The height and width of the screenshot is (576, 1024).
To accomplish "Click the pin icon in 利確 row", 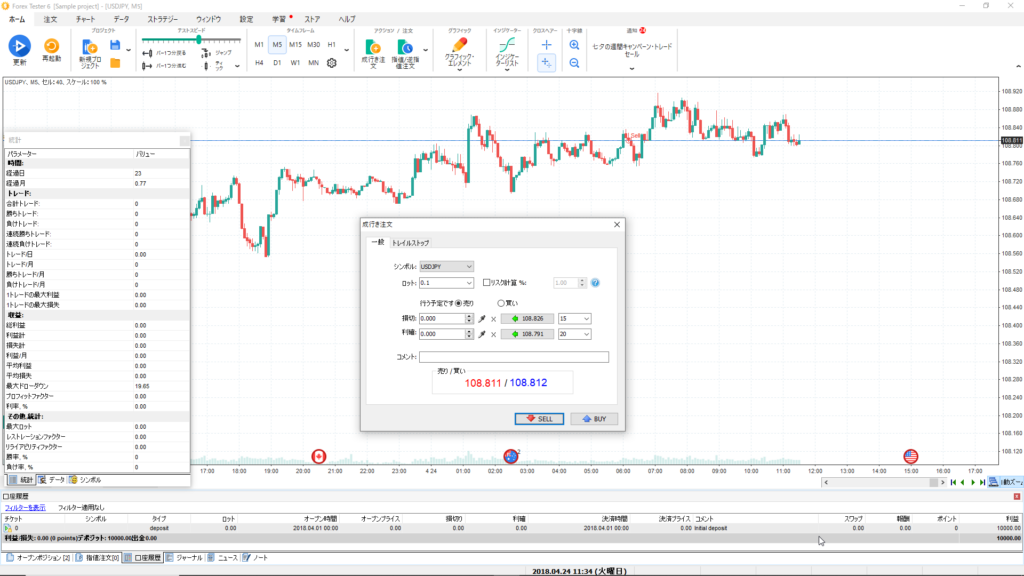I will [x=482, y=334].
